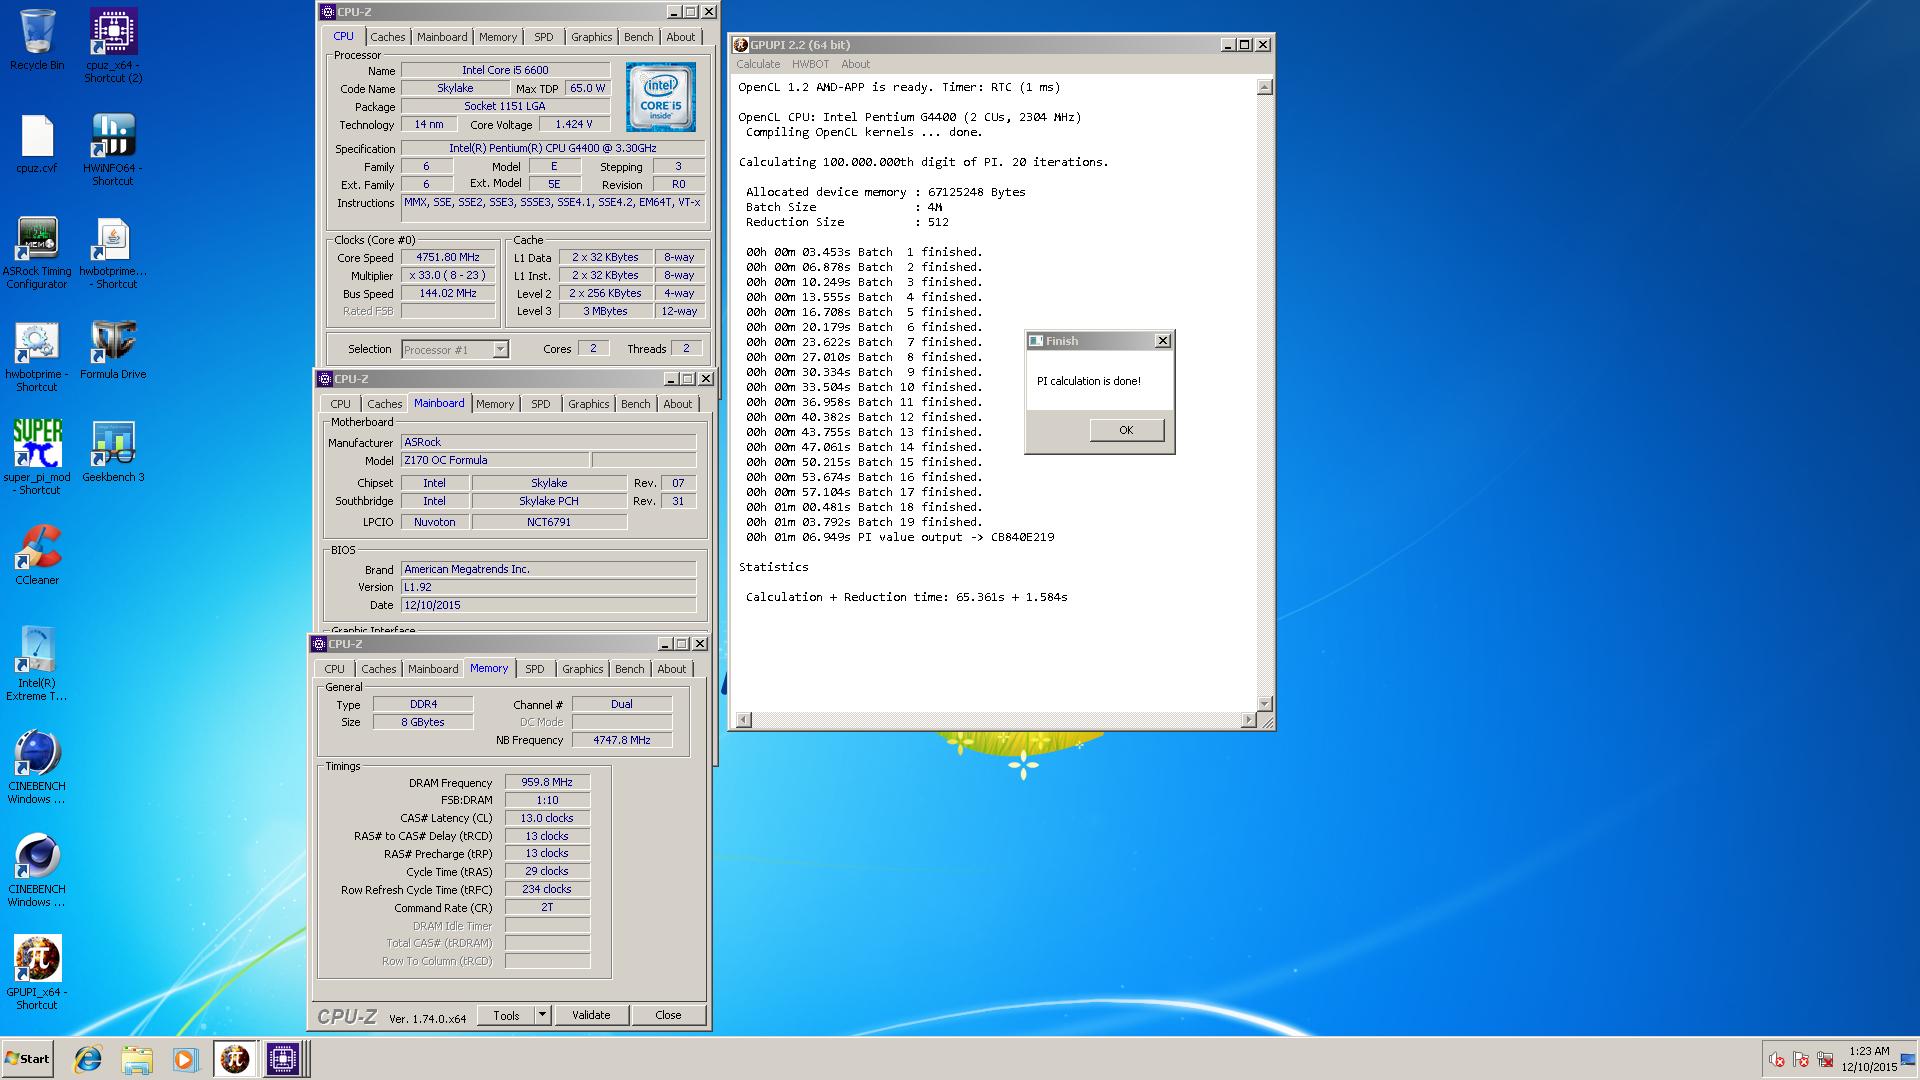This screenshot has width=1920, height=1080.
Task: Click the DRAM Frequency 959.8 MHz value
Action: [547, 782]
